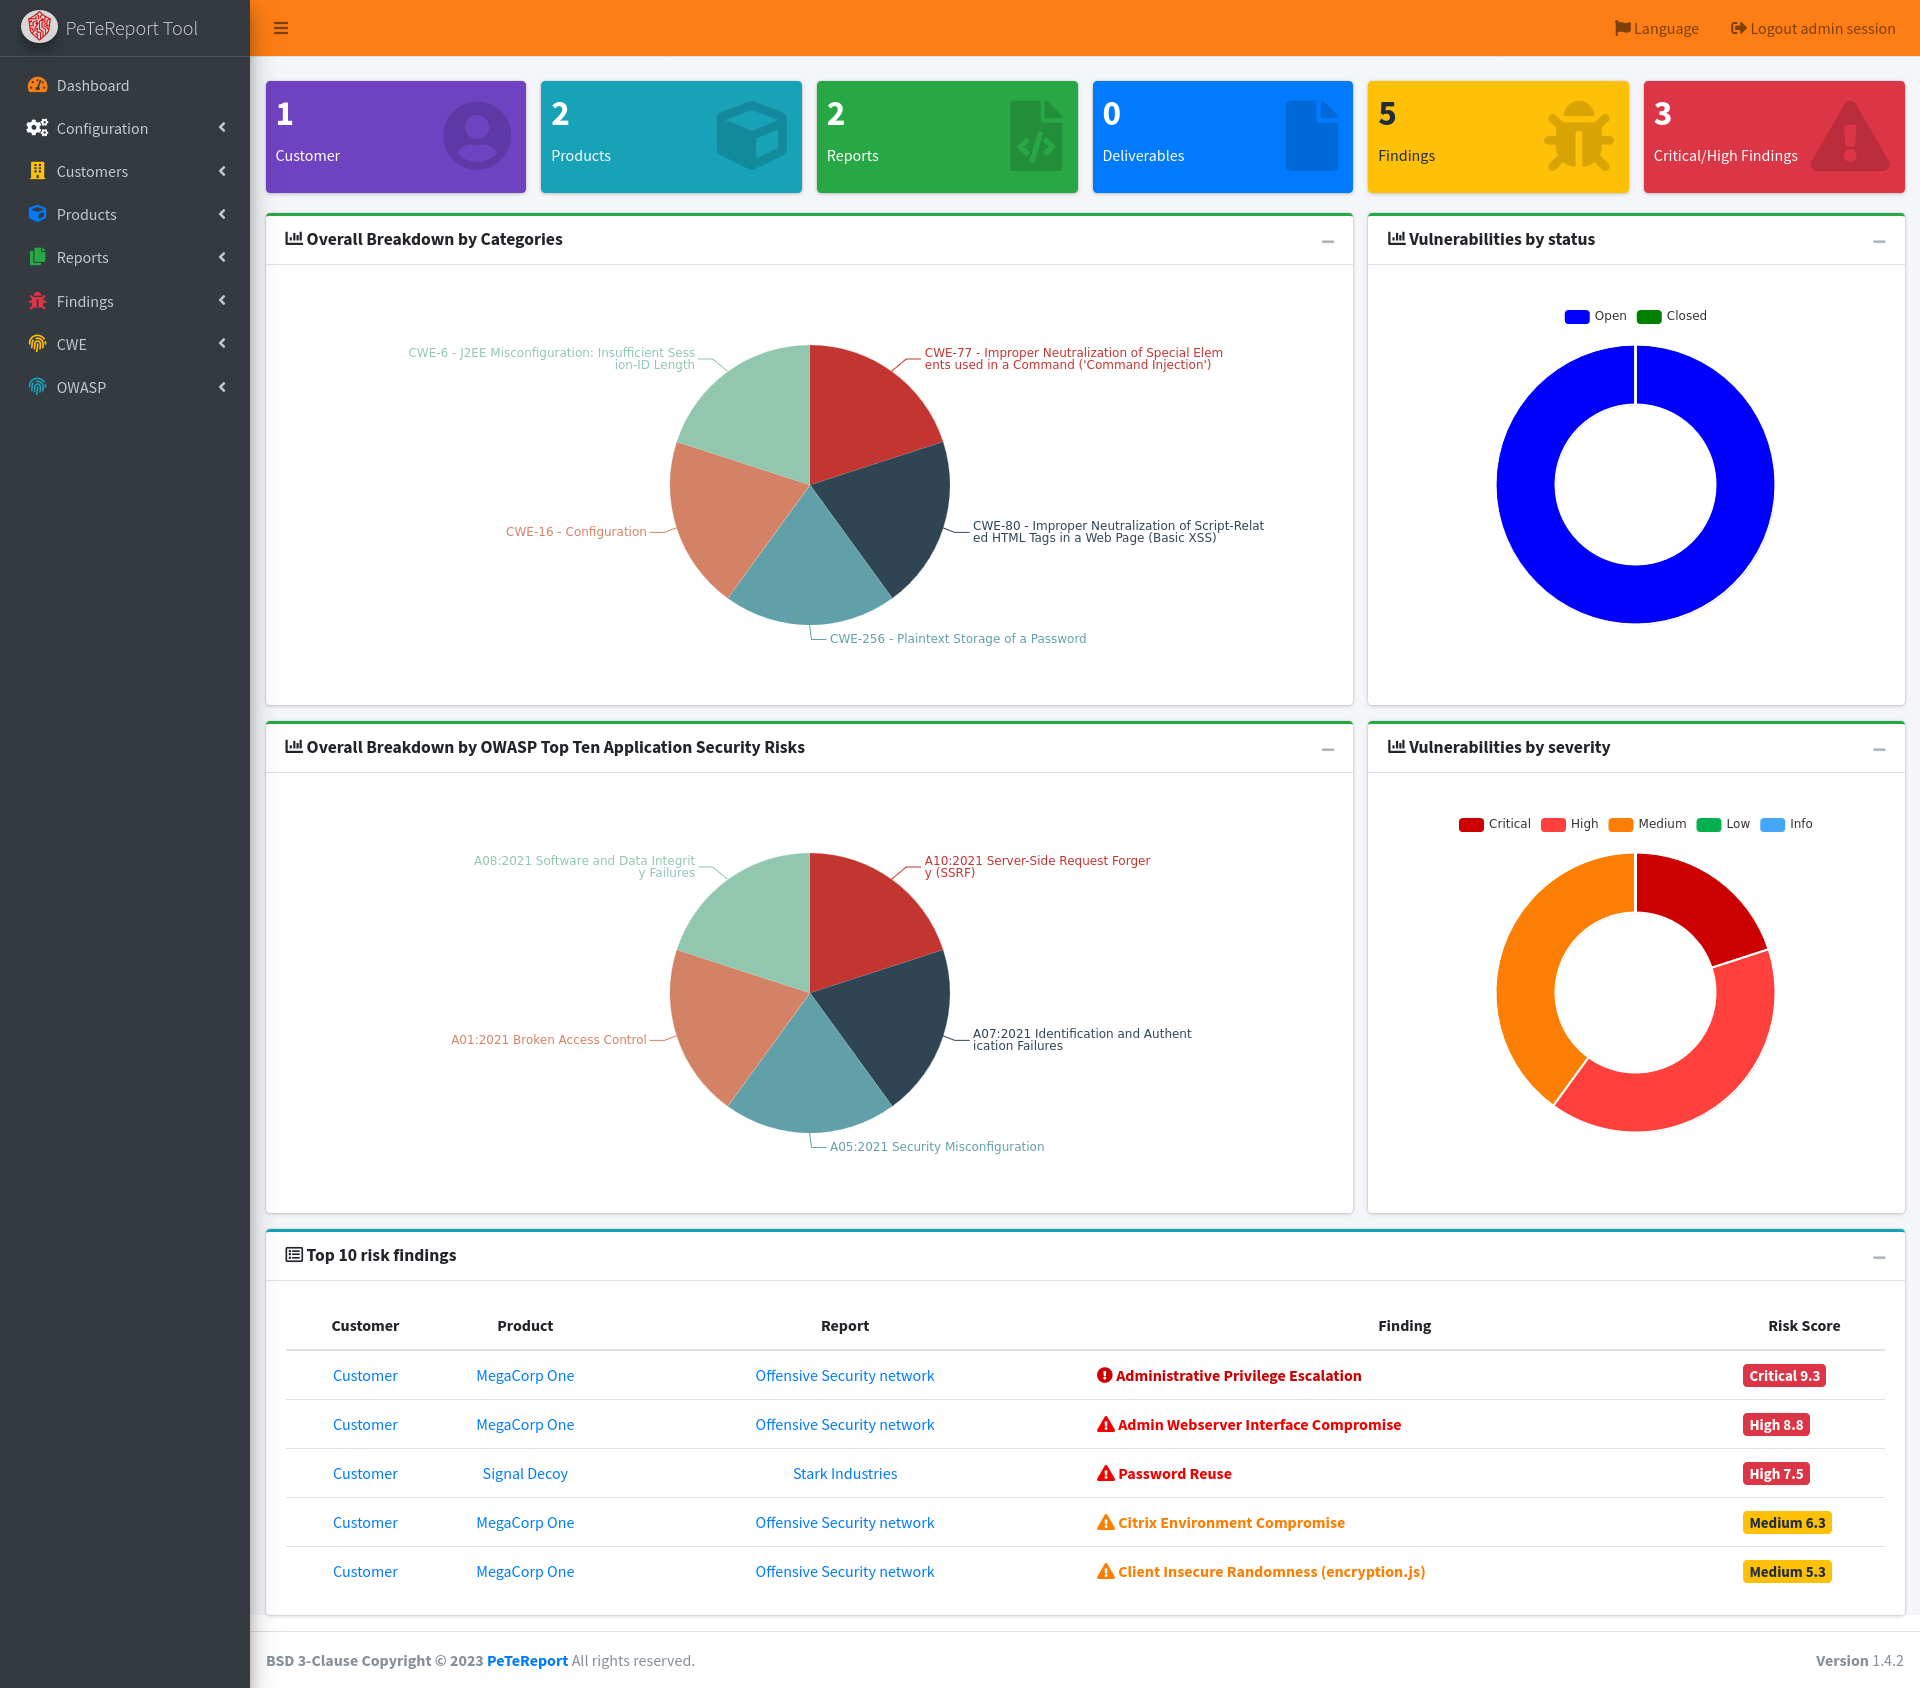This screenshot has width=1920, height=1688.
Task: Collapse the Top 10 risk findings panel
Action: 1879,1257
